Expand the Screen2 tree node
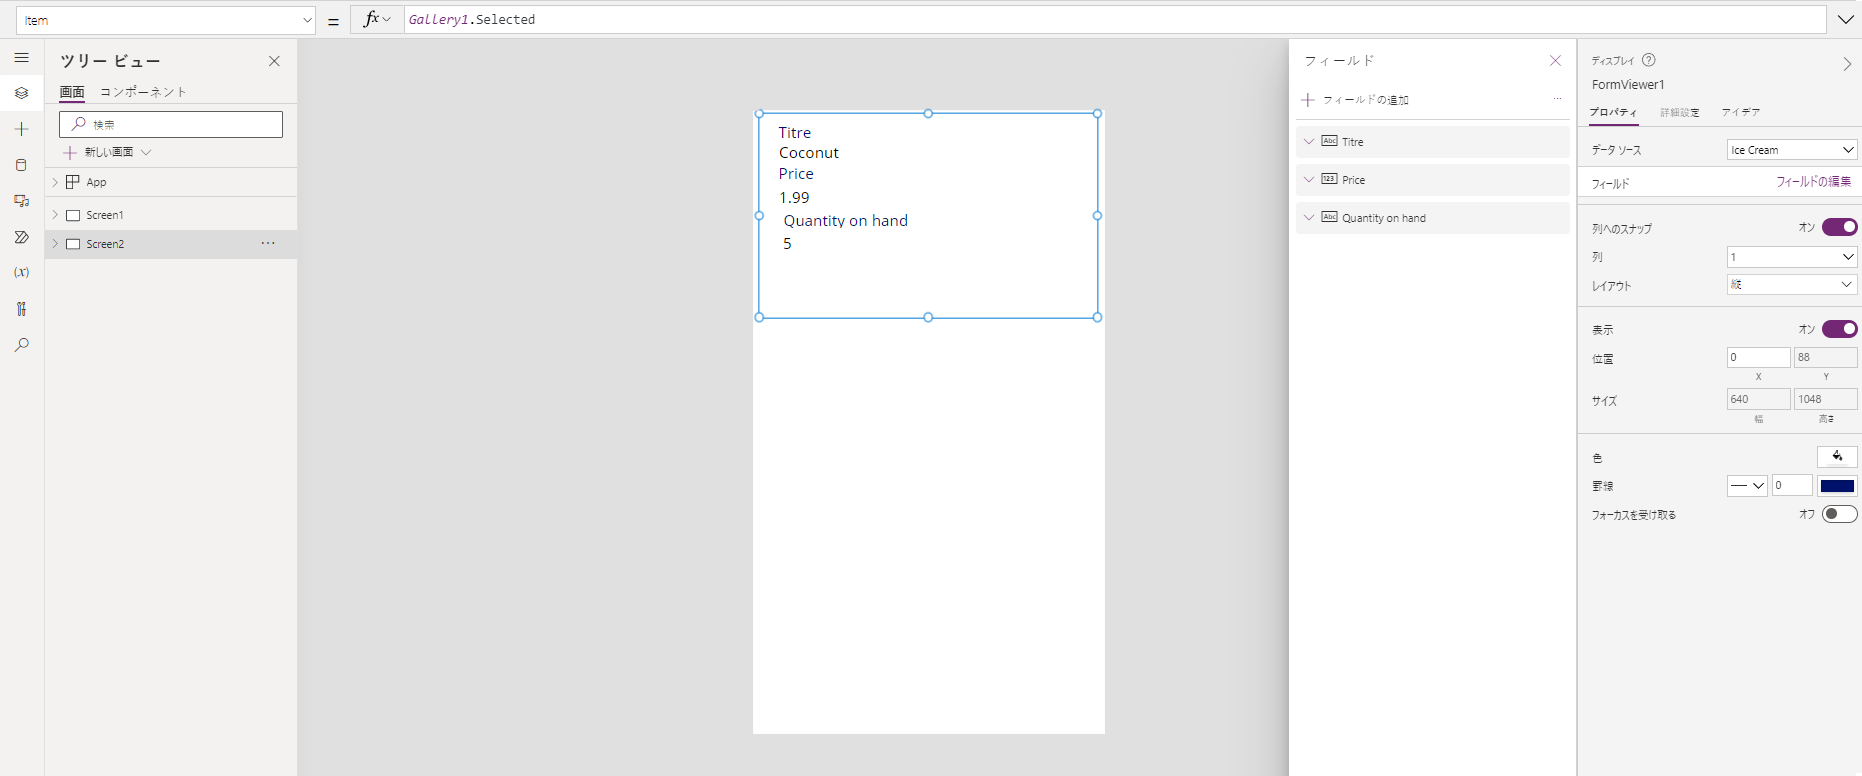The width and height of the screenshot is (1862, 776). (x=55, y=244)
